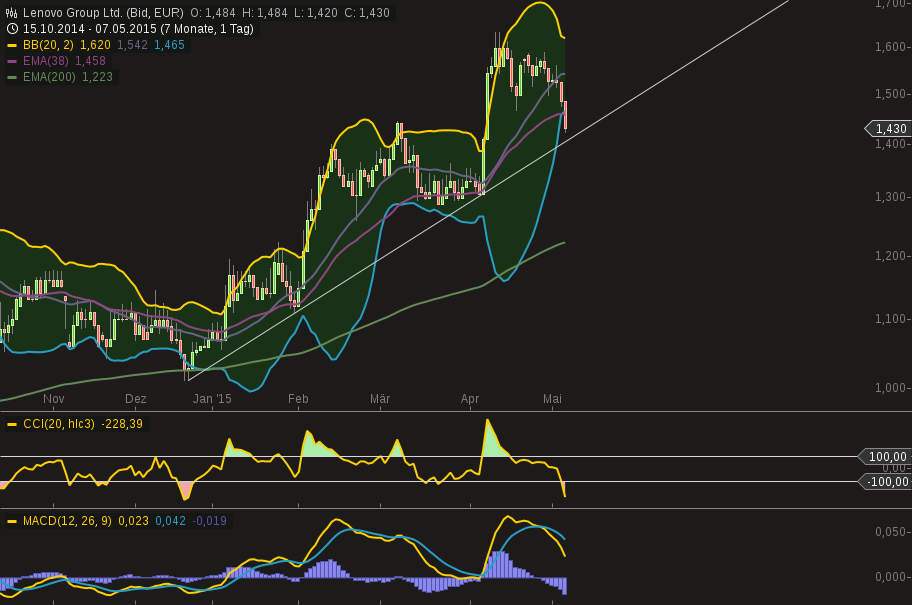The width and height of the screenshot is (912, 605).
Task: Click the Dez label on time axis
Action: click(x=136, y=399)
